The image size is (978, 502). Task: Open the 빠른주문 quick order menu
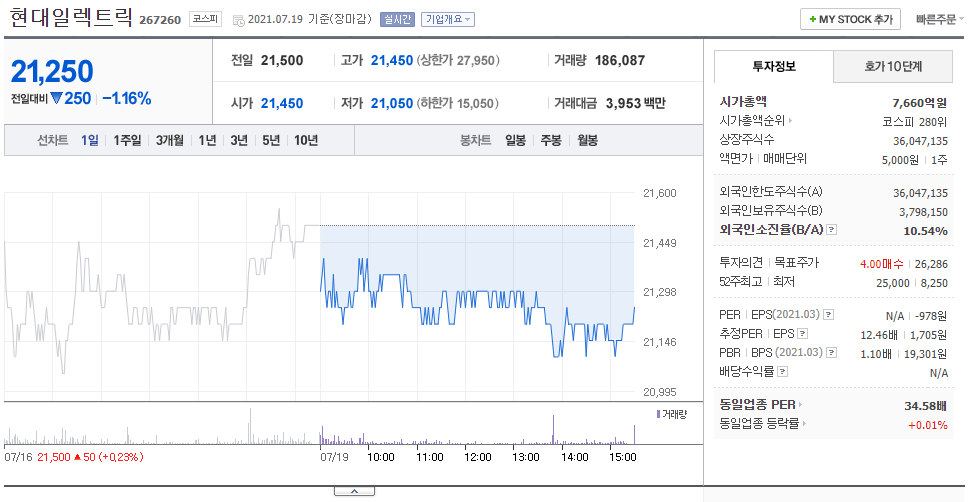[939, 19]
